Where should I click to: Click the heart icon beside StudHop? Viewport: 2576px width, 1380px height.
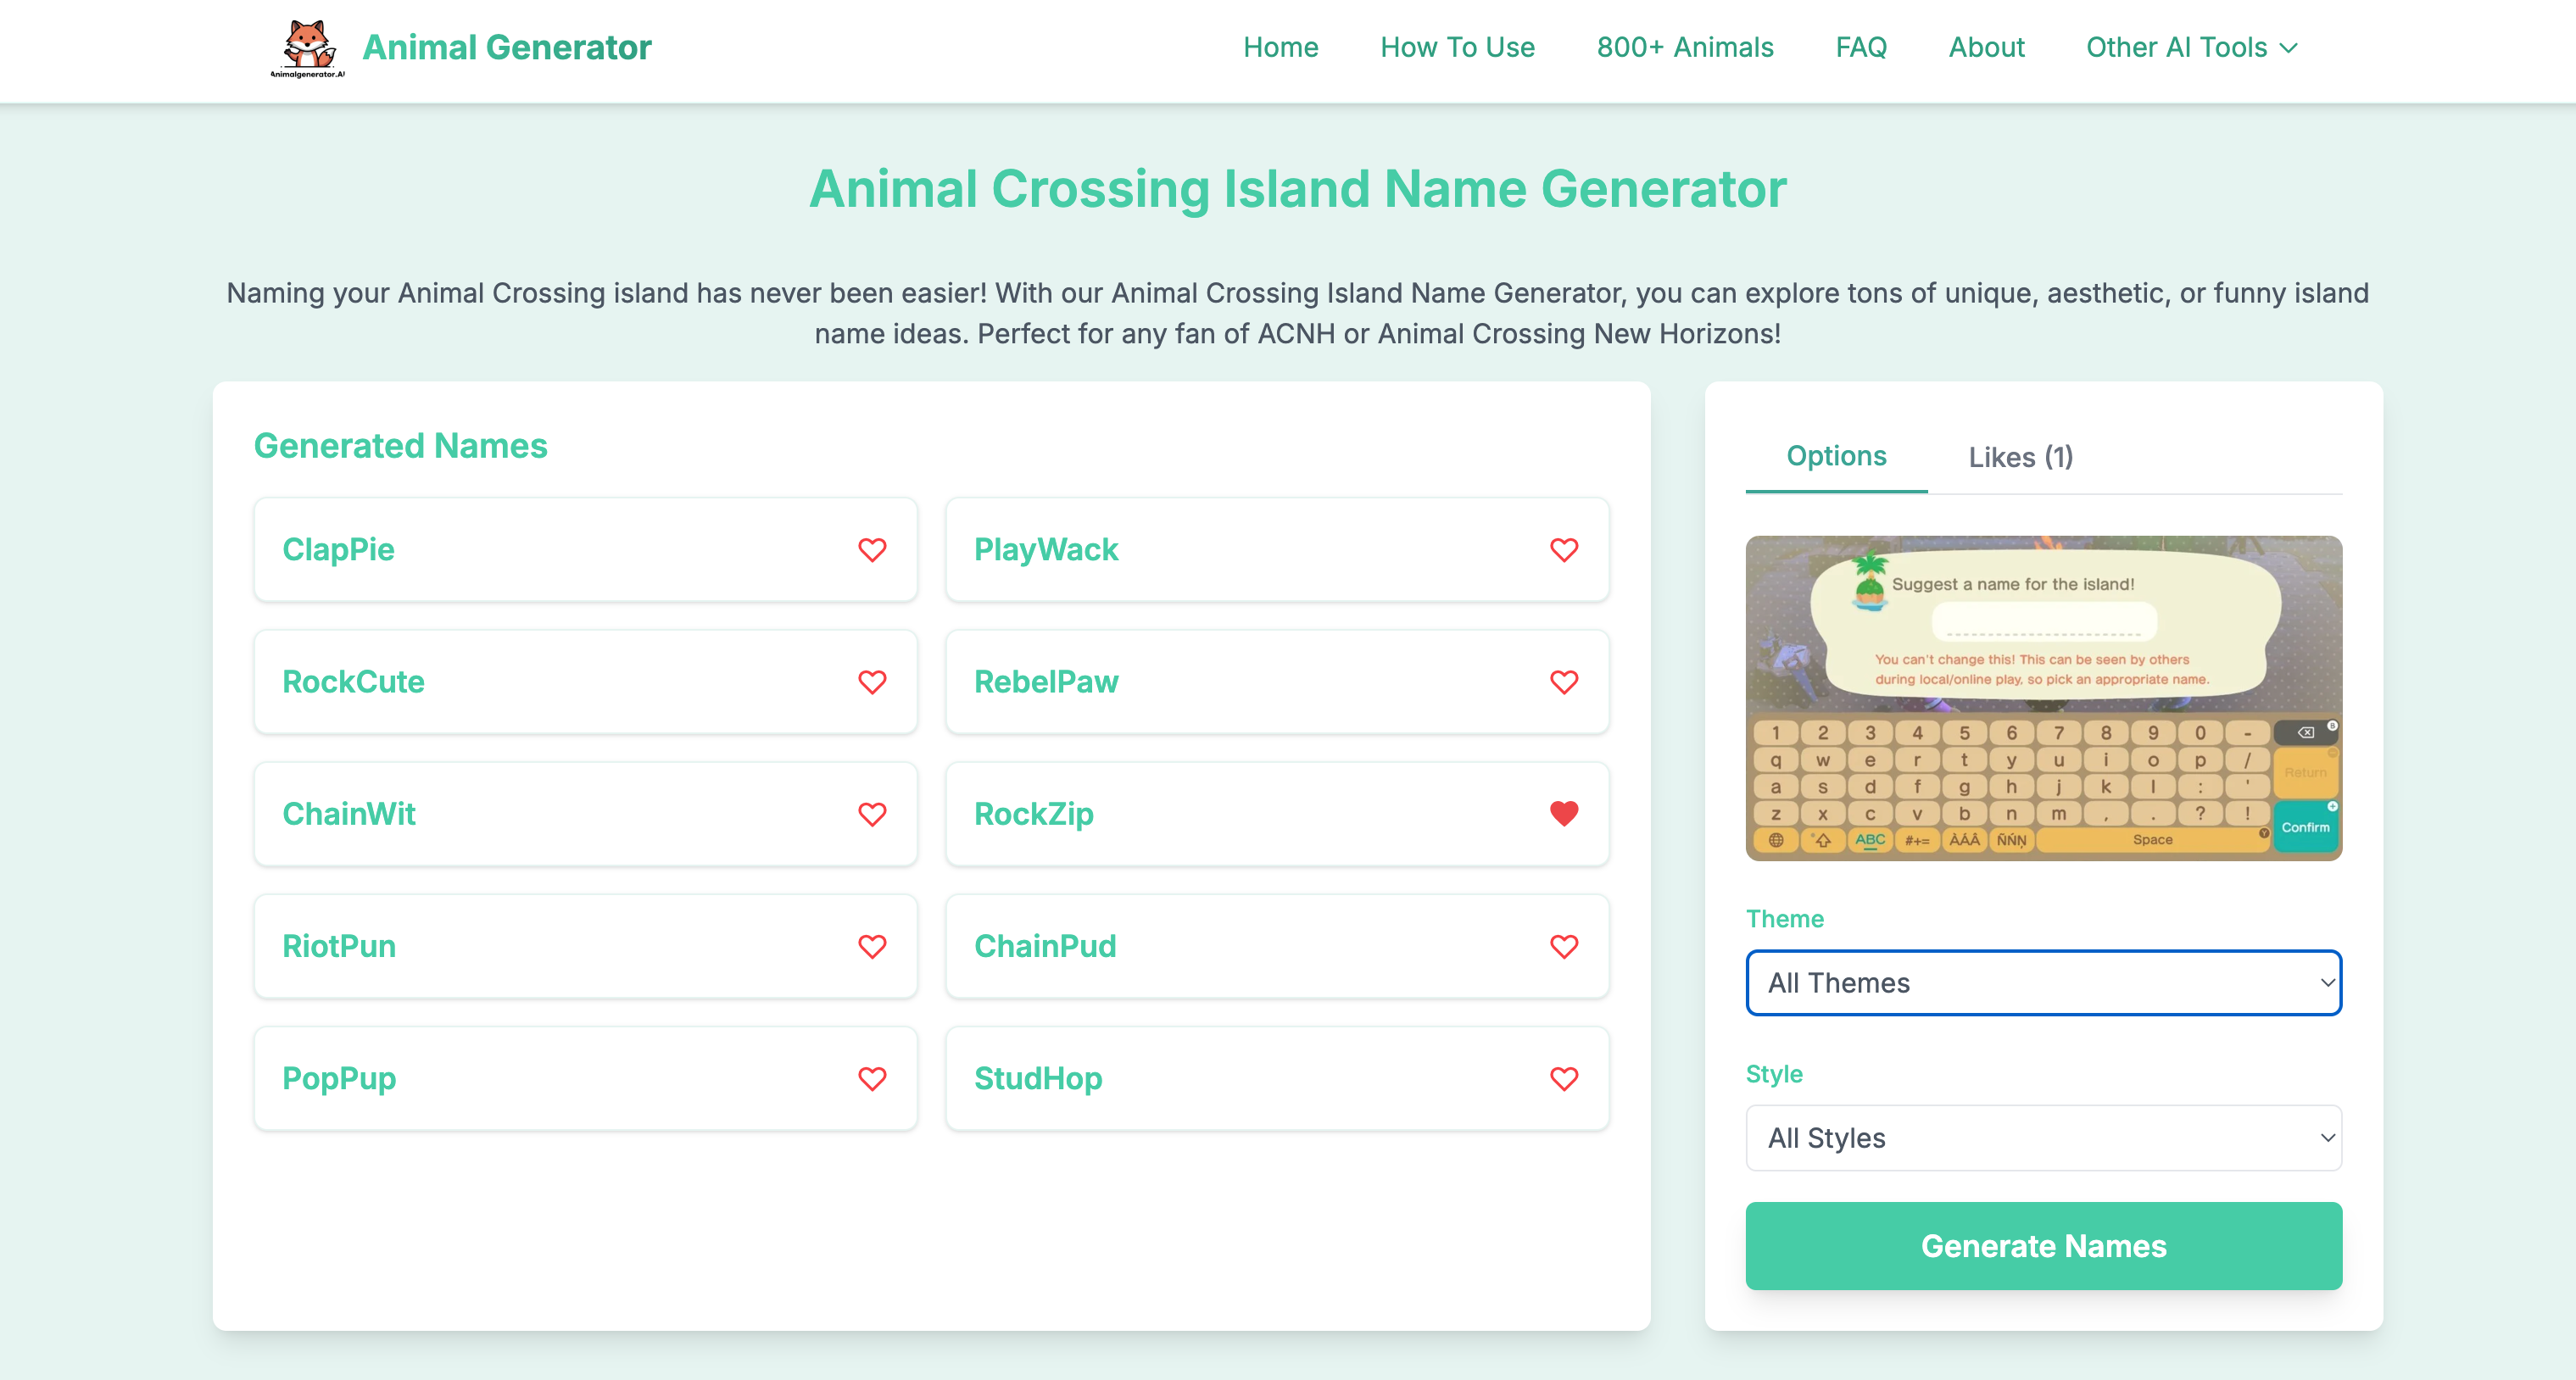pyautogui.click(x=1563, y=1079)
